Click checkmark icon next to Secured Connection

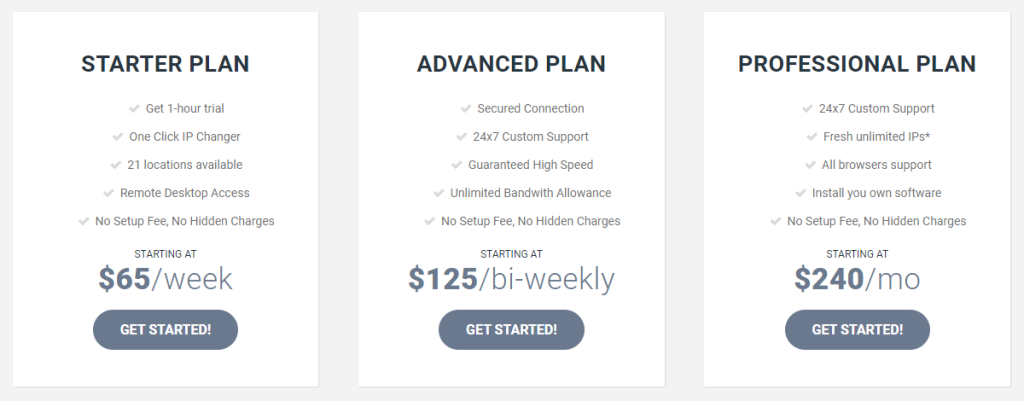(x=466, y=108)
